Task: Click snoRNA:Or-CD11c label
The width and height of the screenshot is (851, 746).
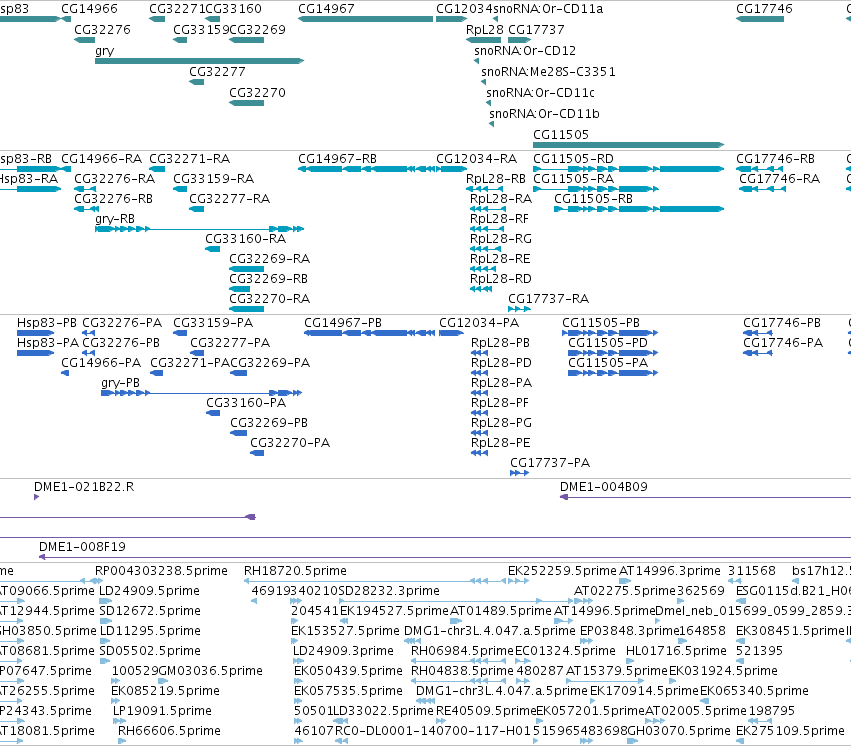Action: pyautogui.click(x=540, y=93)
